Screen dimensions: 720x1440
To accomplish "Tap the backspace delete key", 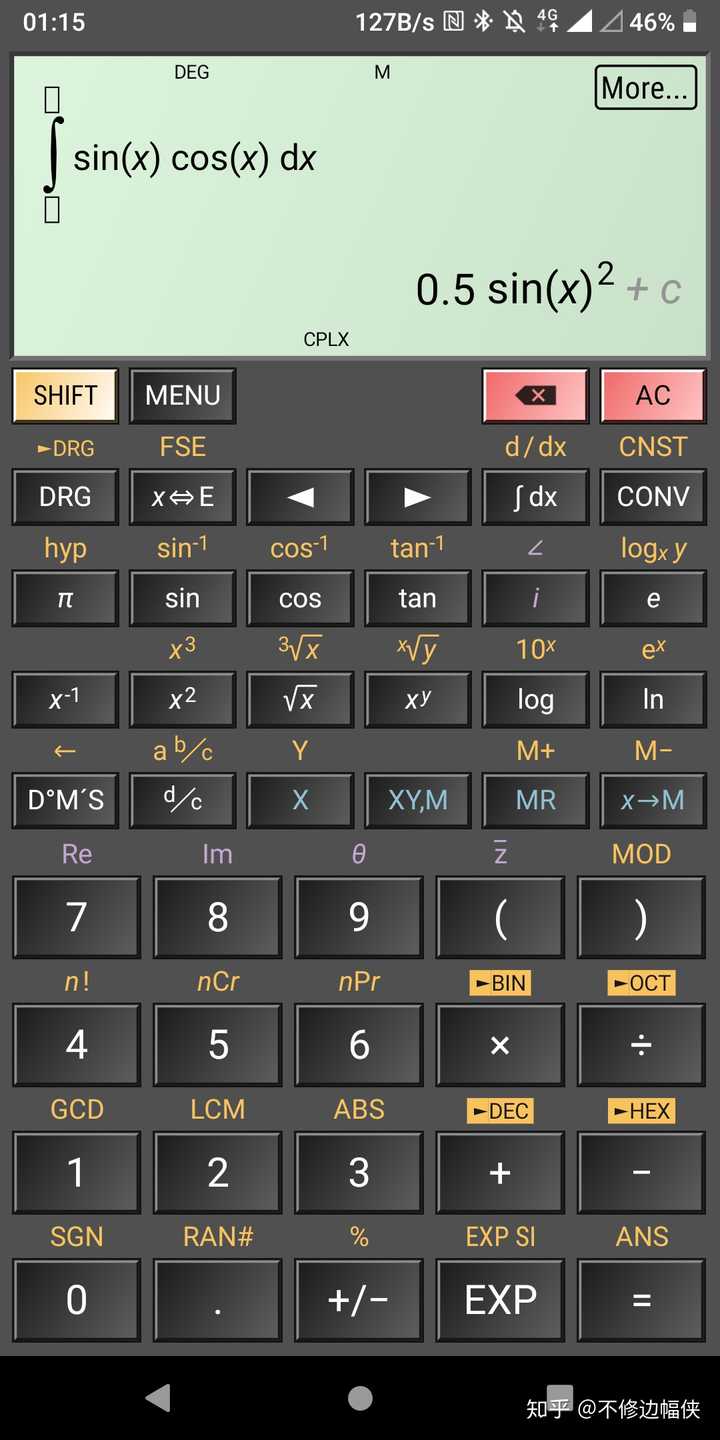I will [x=535, y=396].
